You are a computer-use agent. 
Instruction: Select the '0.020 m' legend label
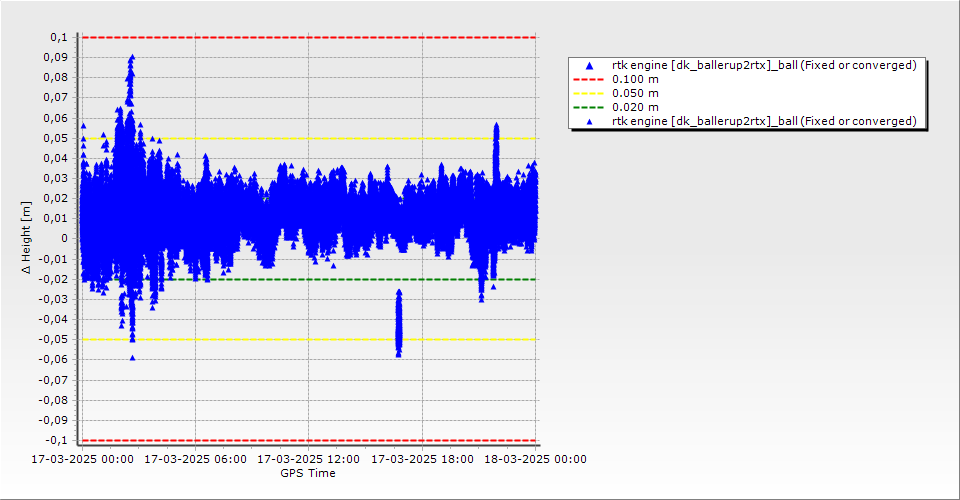[635, 108]
